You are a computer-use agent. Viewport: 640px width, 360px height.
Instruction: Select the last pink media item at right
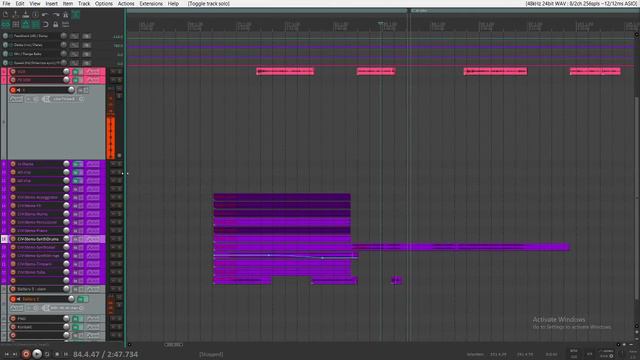[595, 71]
